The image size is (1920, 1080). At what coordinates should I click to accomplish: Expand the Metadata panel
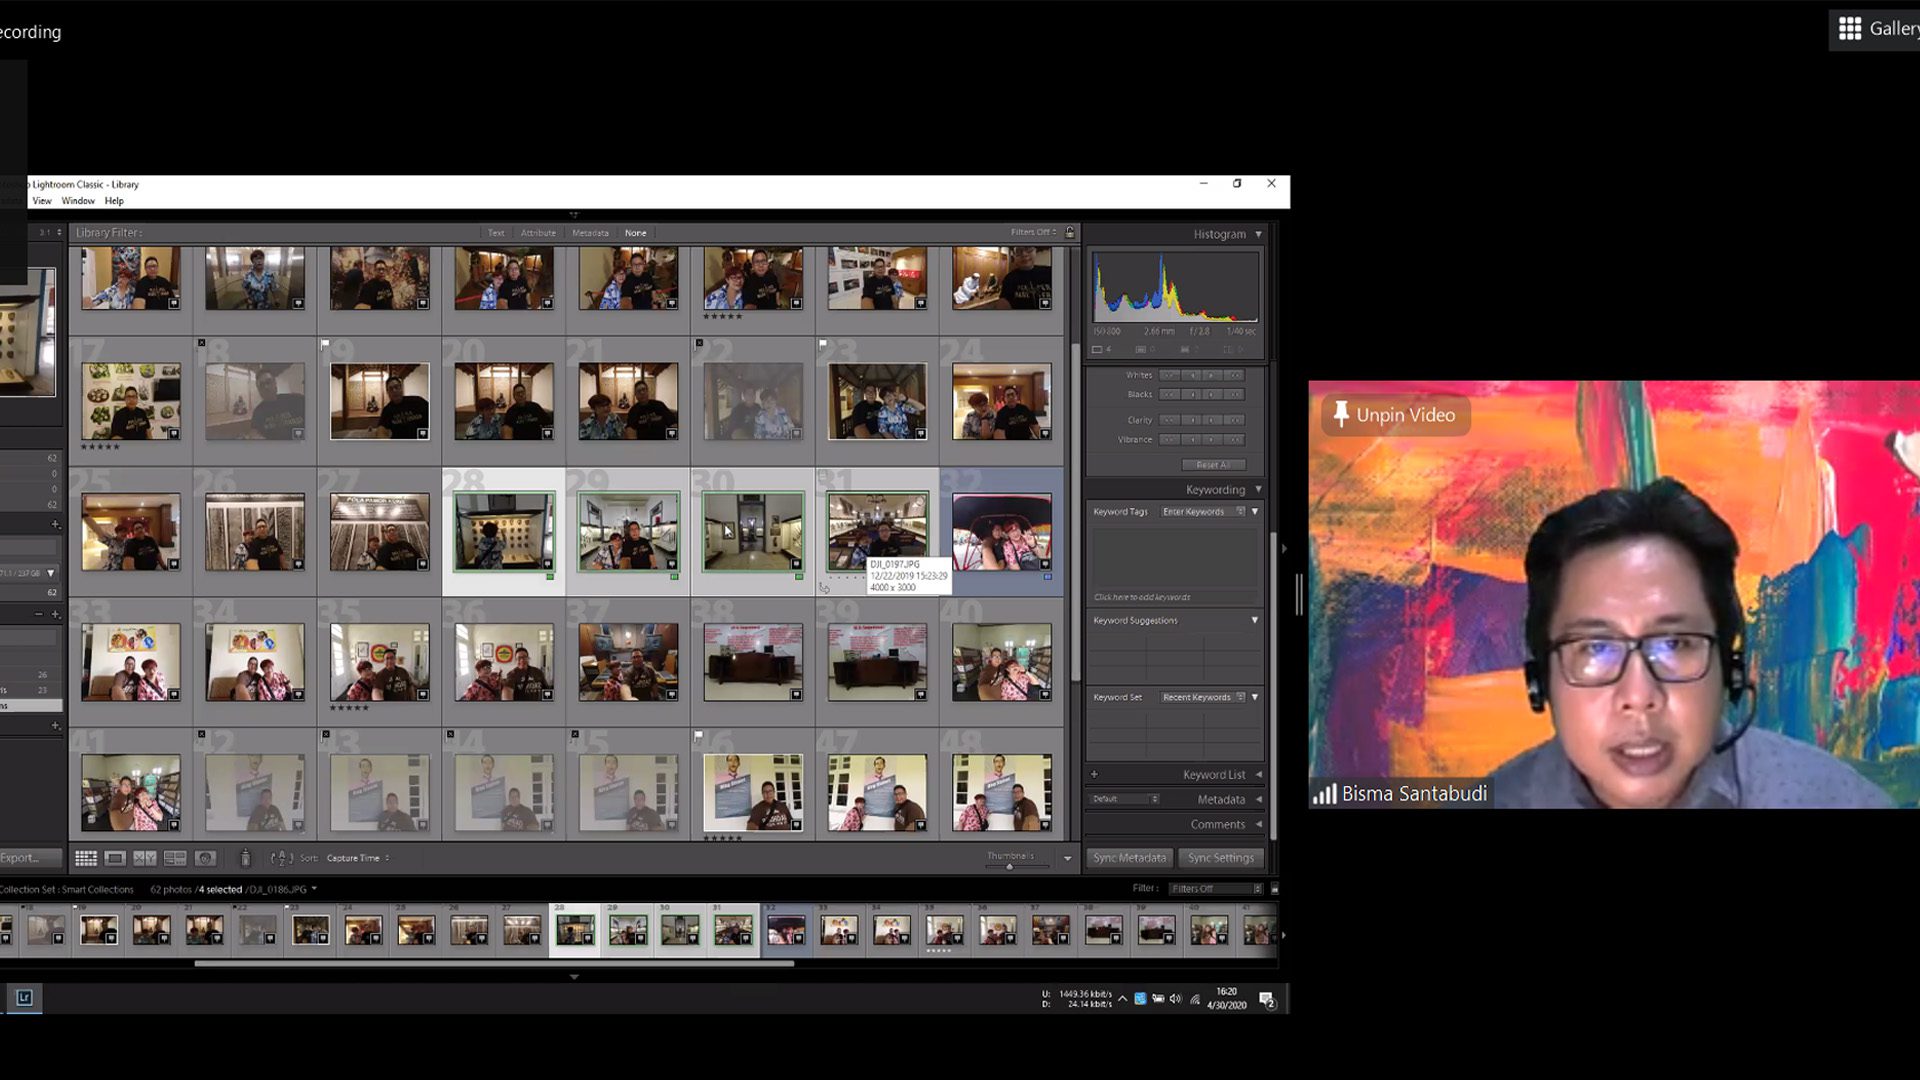point(1221,800)
